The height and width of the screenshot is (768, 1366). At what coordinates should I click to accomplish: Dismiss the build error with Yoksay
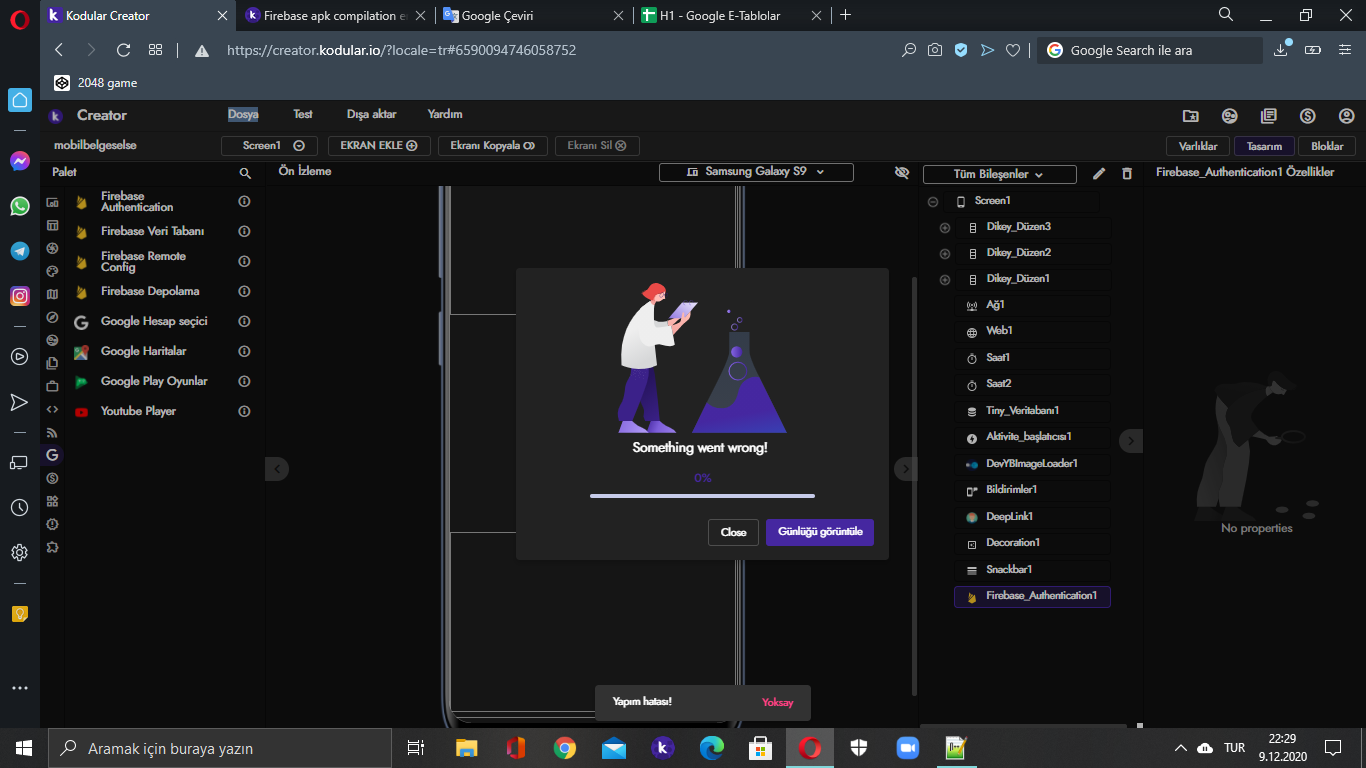click(778, 703)
